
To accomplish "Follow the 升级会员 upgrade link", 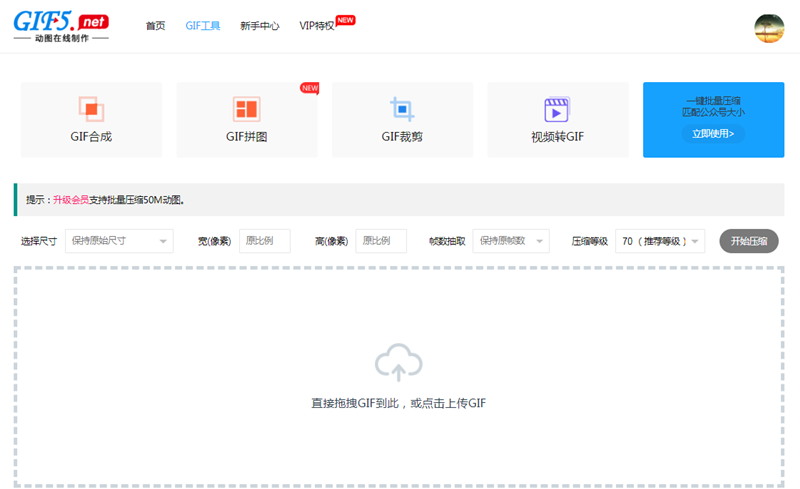I will tap(71, 200).
